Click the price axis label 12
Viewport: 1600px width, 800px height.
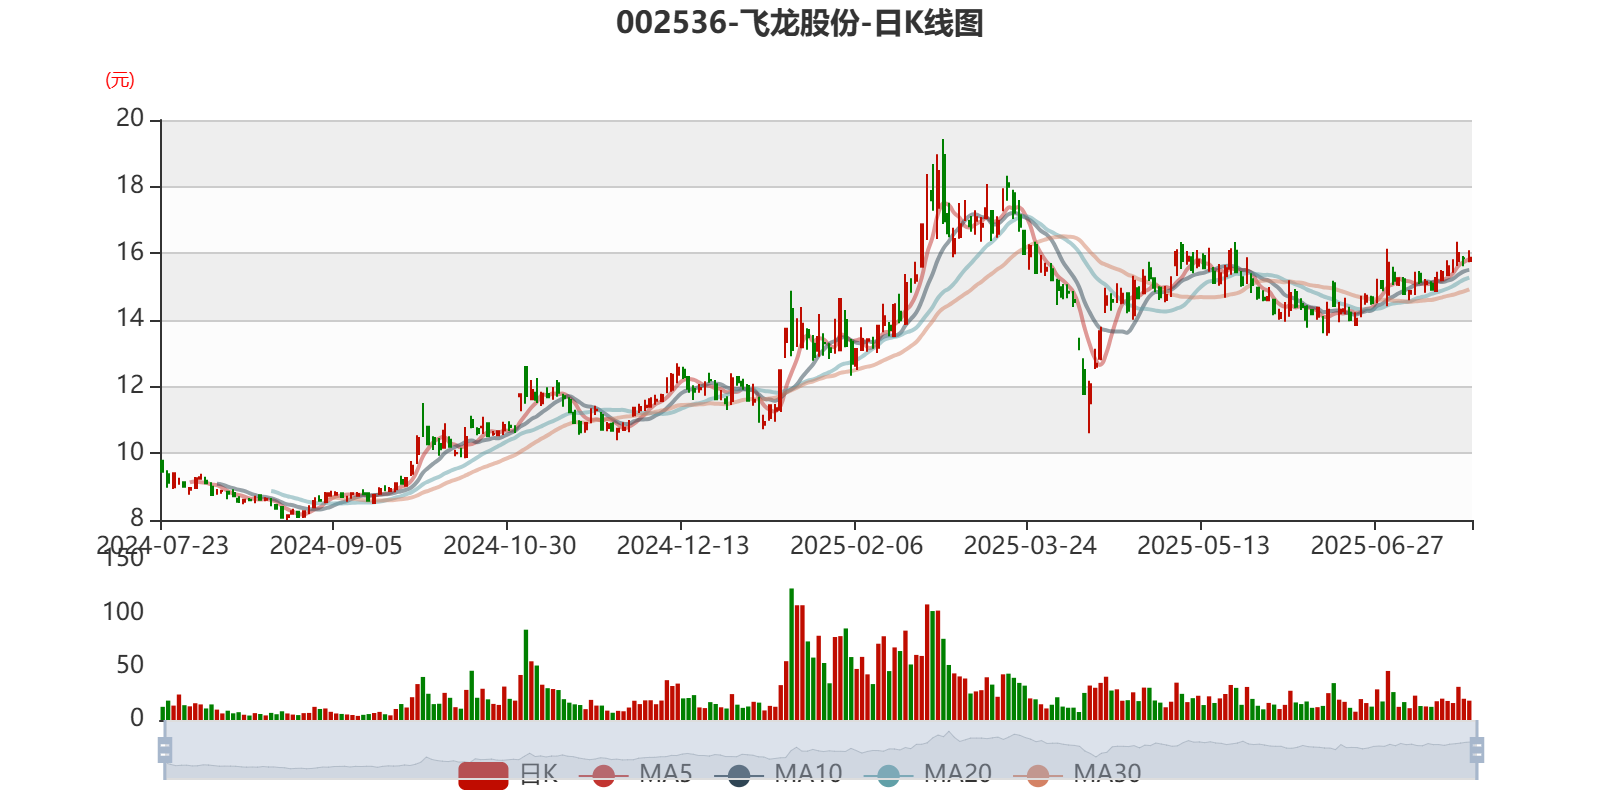point(130,385)
